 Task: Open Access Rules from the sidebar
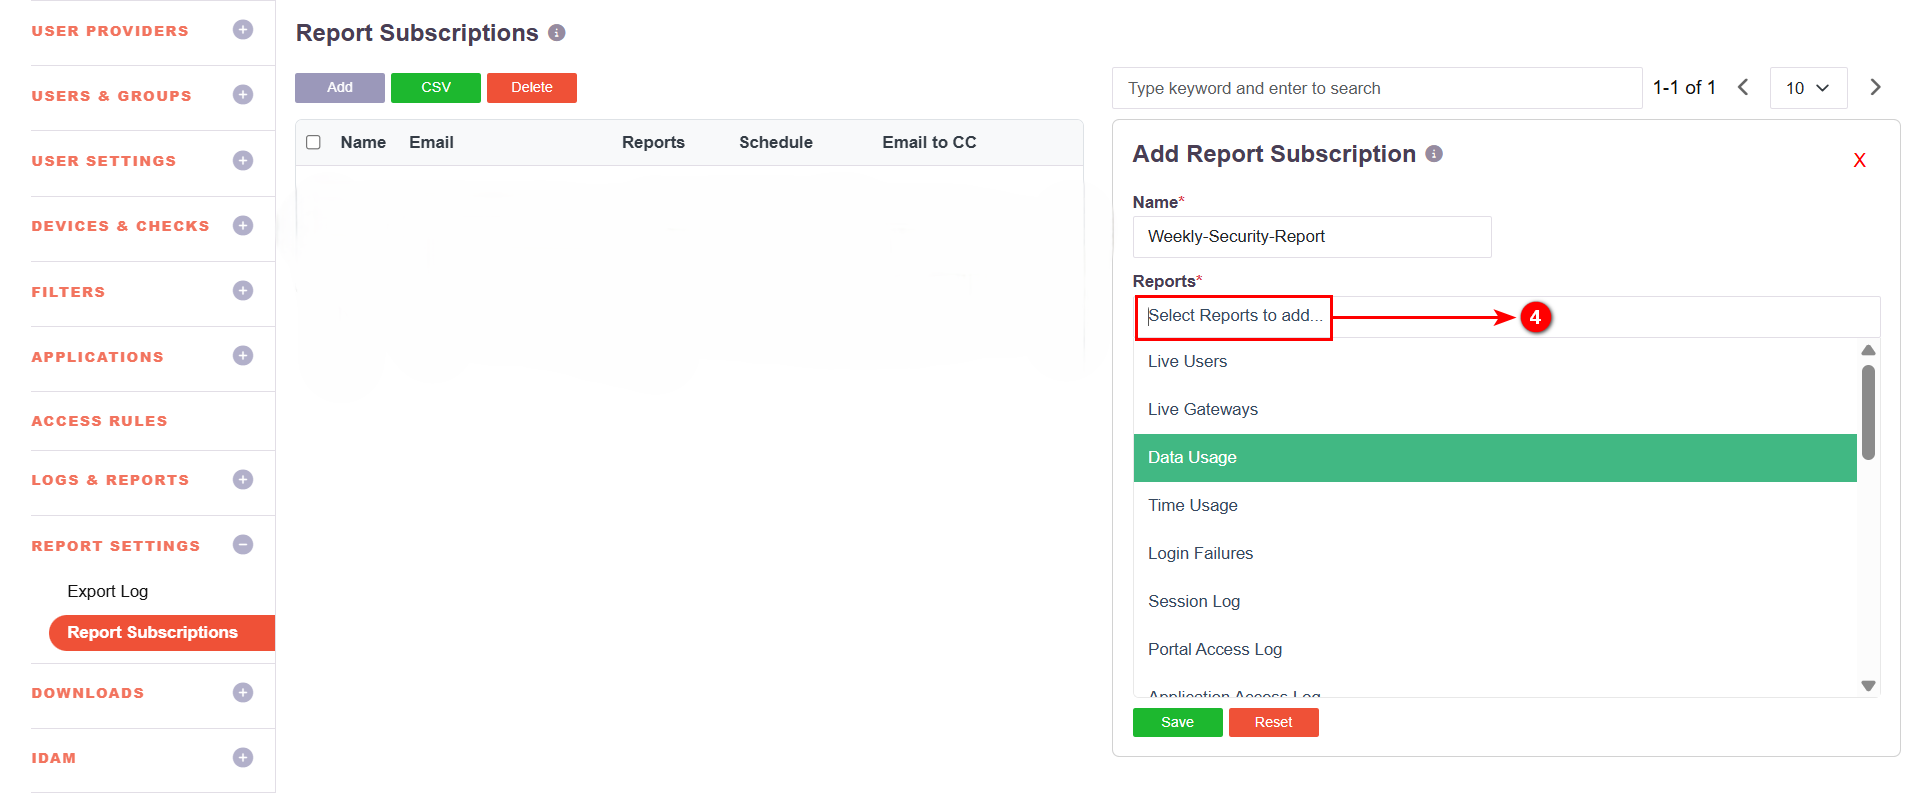click(99, 421)
